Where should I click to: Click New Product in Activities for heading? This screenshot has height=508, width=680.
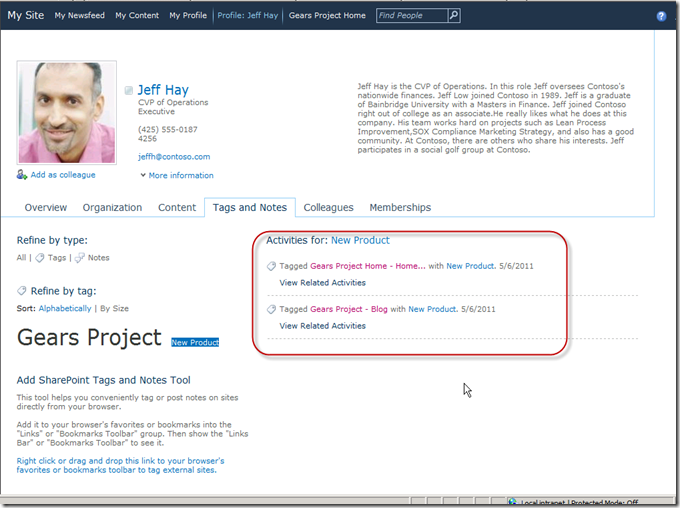pos(360,240)
